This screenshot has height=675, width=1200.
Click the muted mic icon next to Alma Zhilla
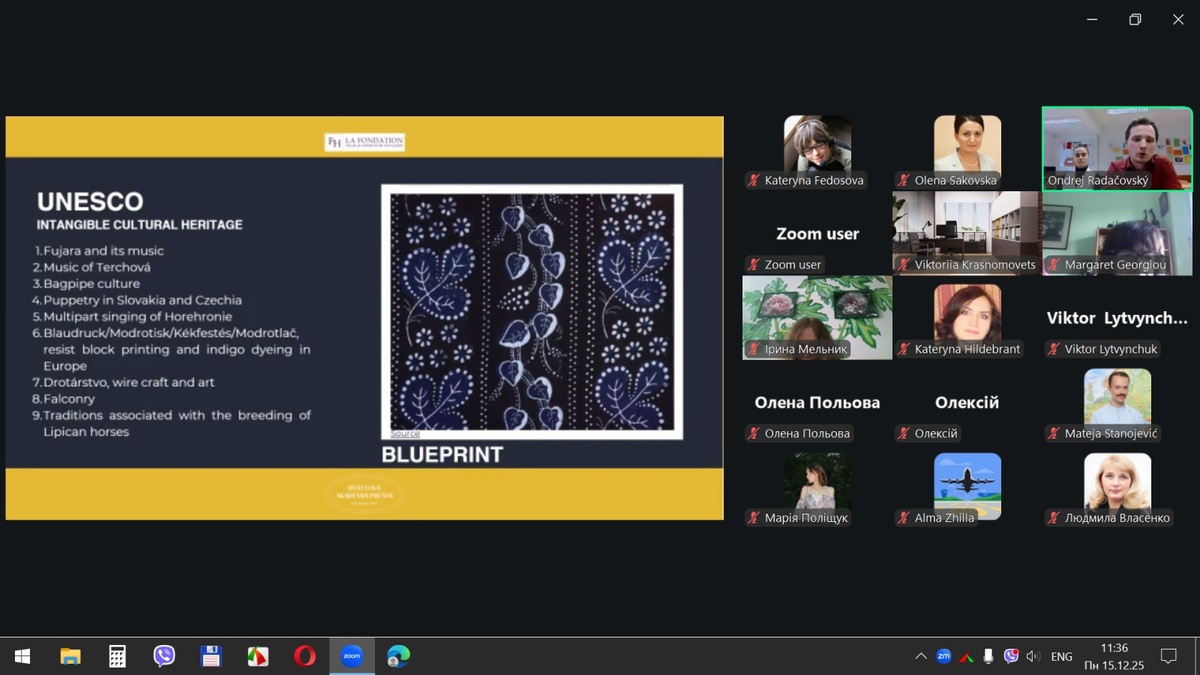904,518
